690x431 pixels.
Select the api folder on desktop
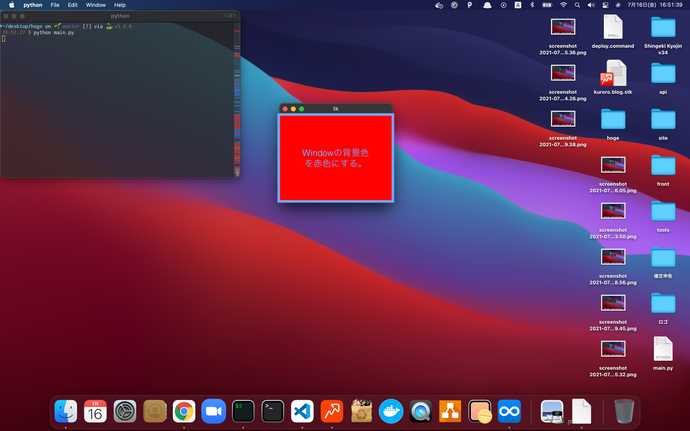click(663, 77)
